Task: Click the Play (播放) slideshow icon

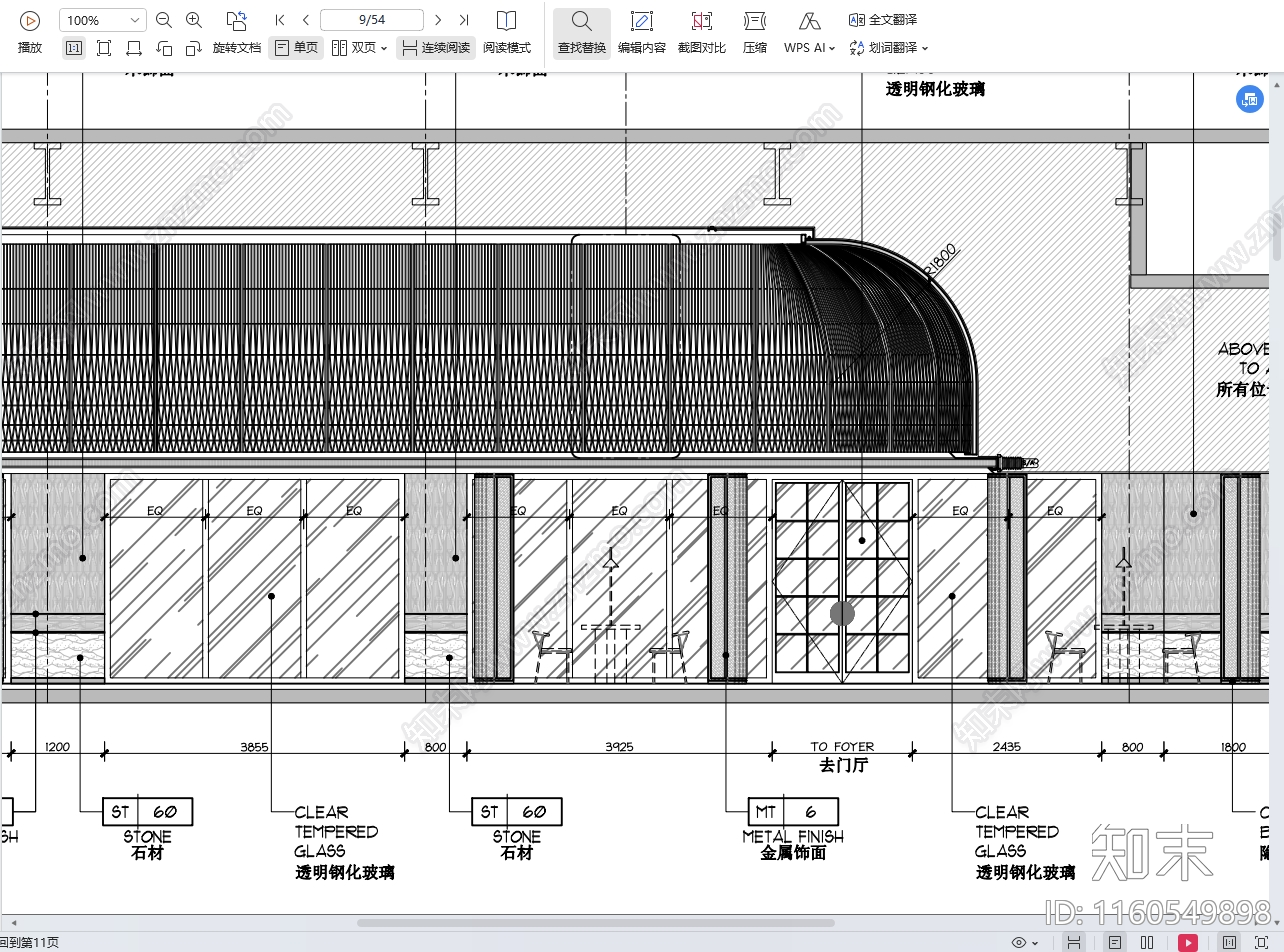Action: (30, 20)
